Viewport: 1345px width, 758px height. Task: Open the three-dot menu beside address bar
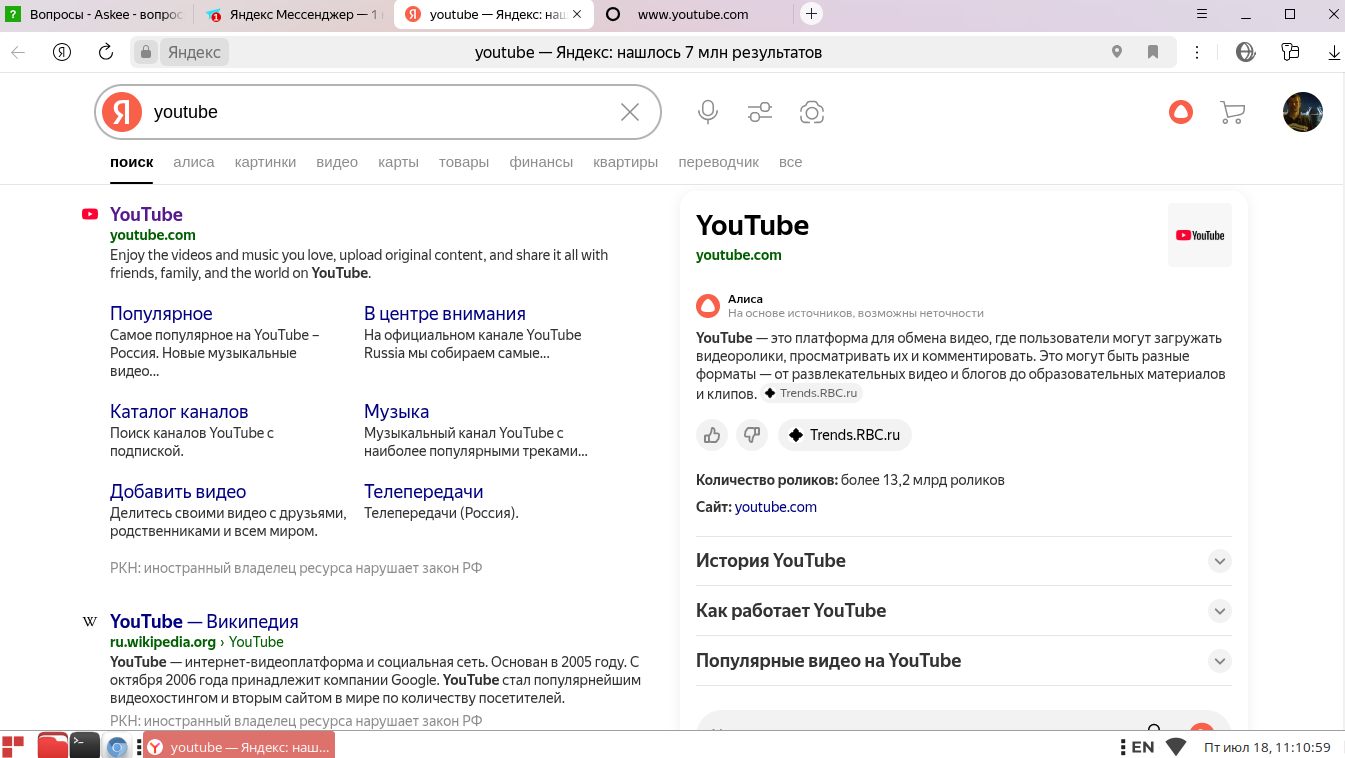click(x=1197, y=52)
